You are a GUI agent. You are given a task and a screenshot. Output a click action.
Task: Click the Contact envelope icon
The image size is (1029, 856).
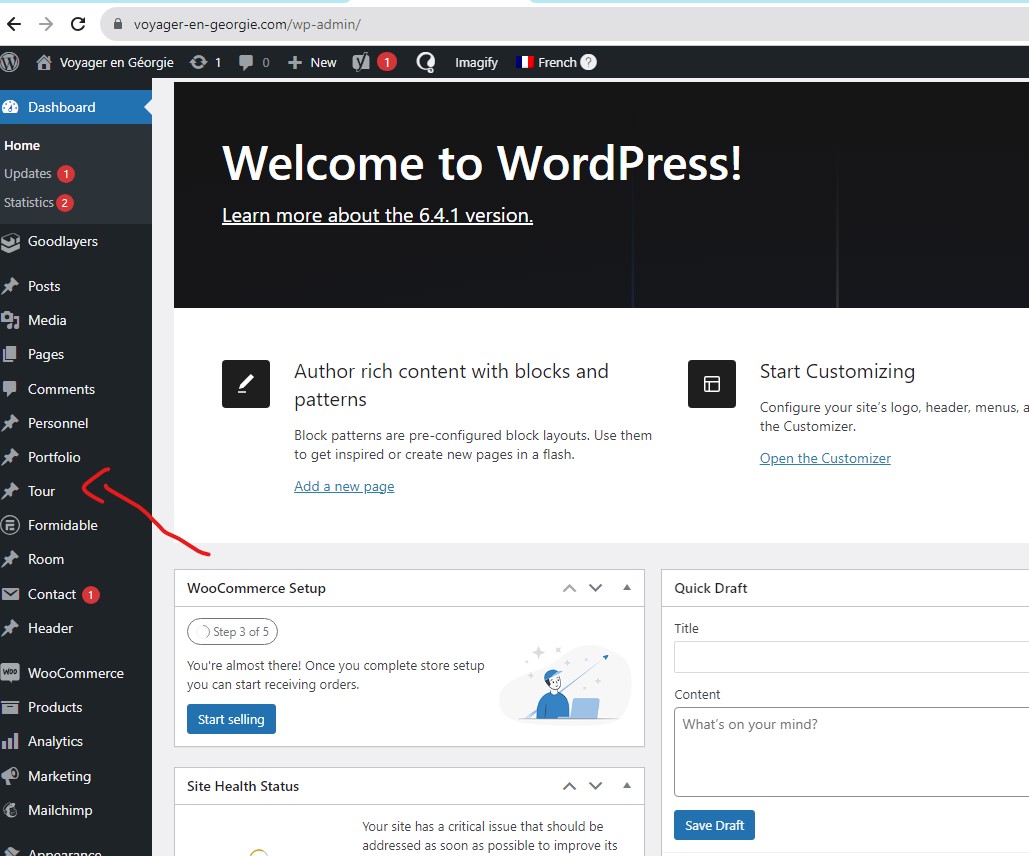tap(10, 594)
